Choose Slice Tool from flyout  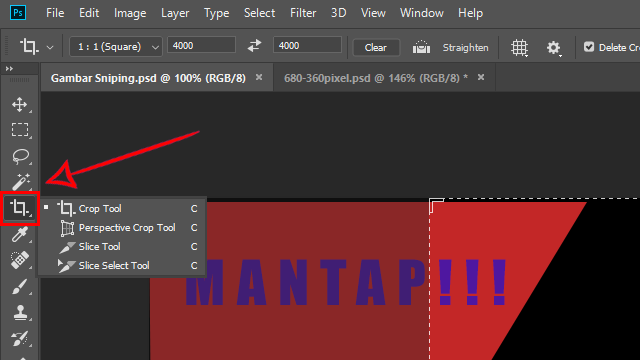122,247
